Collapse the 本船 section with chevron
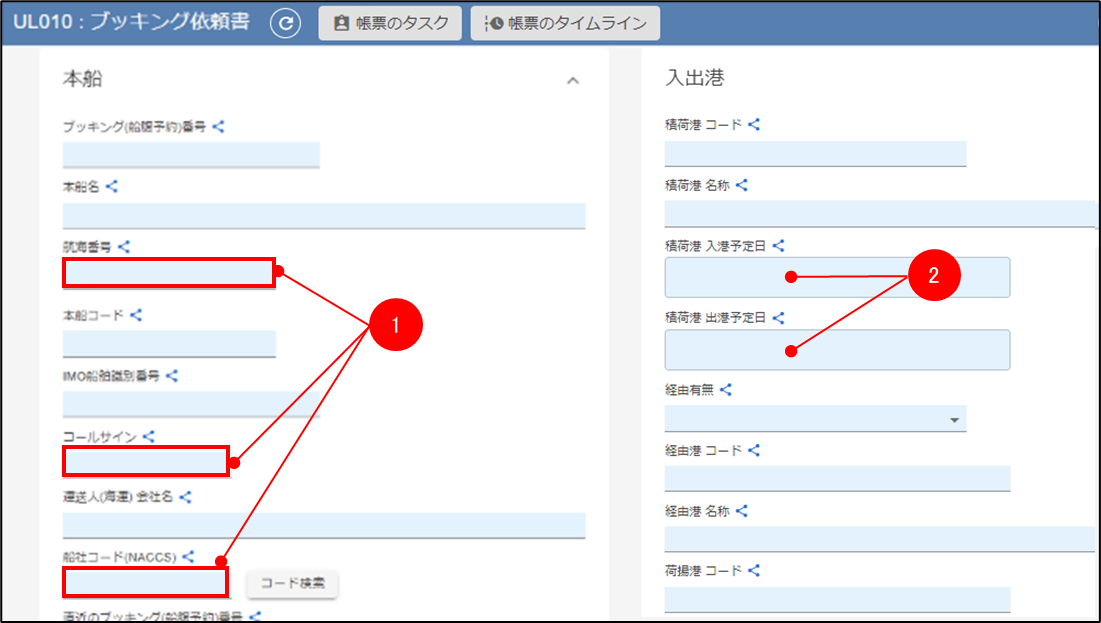 click(x=573, y=81)
